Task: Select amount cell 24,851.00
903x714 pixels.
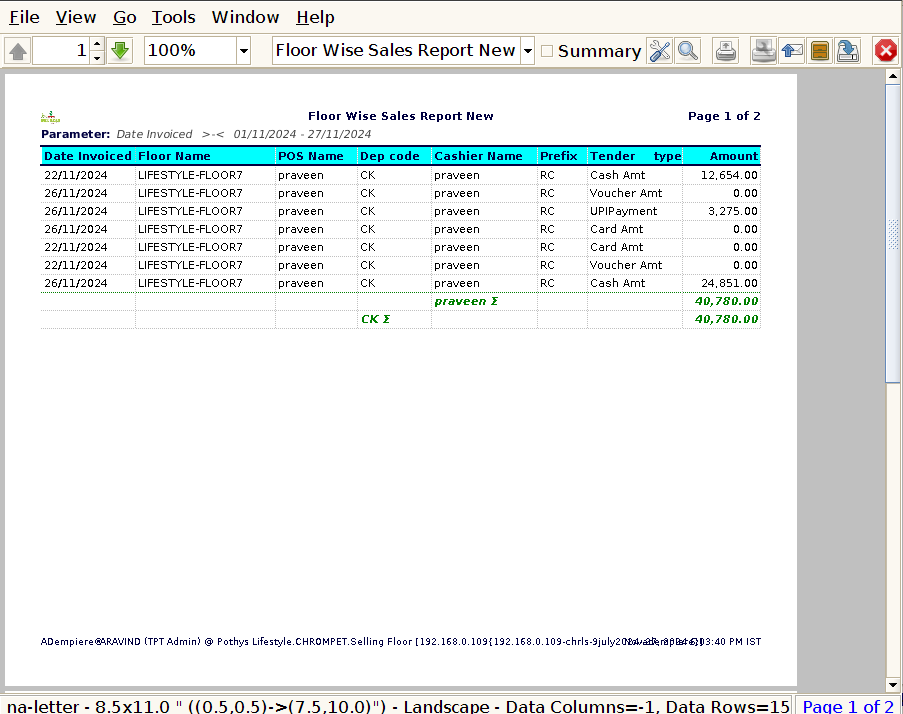Action: (729, 283)
